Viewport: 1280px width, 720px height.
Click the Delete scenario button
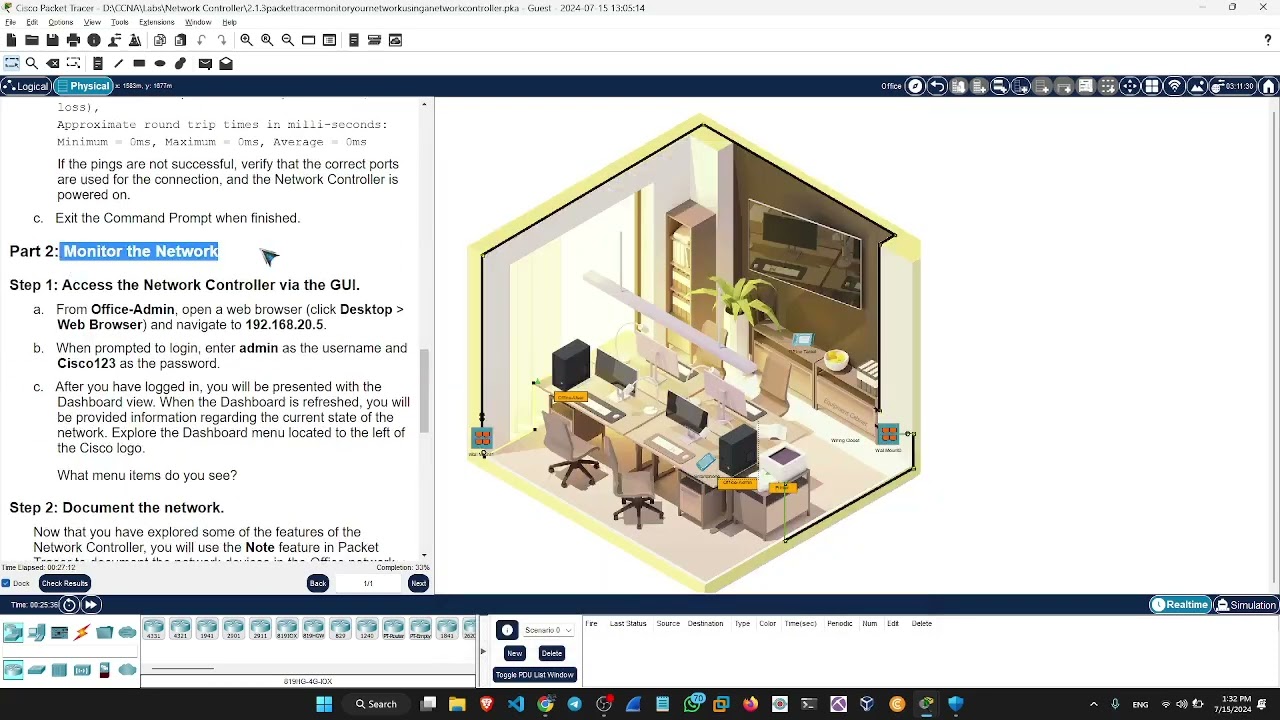tap(551, 653)
